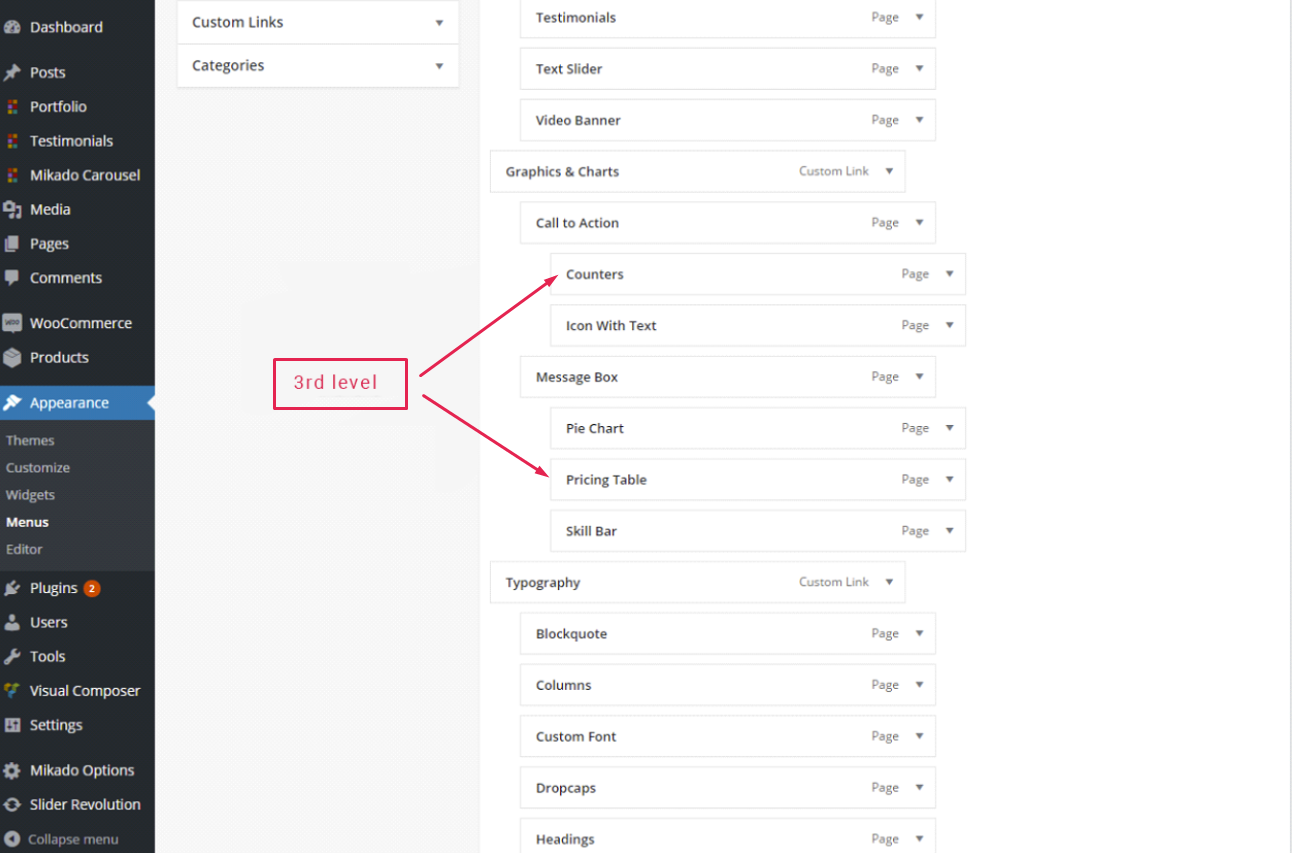Expand the Headings item arrow

click(919, 839)
